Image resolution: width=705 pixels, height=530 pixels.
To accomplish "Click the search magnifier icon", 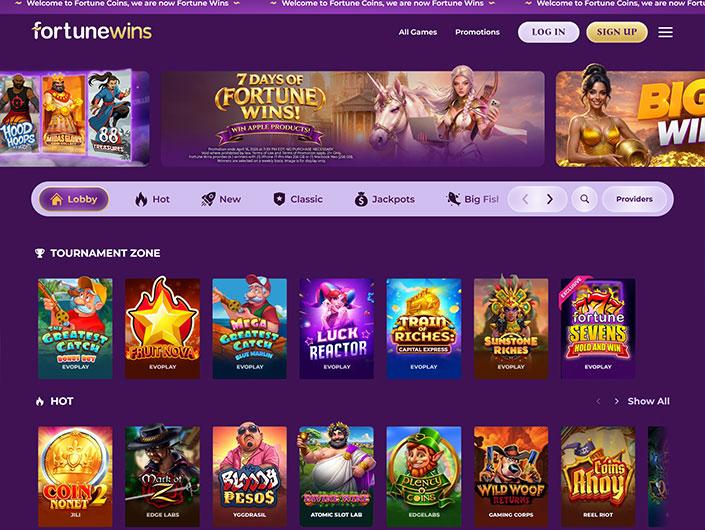I will [585, 199].
